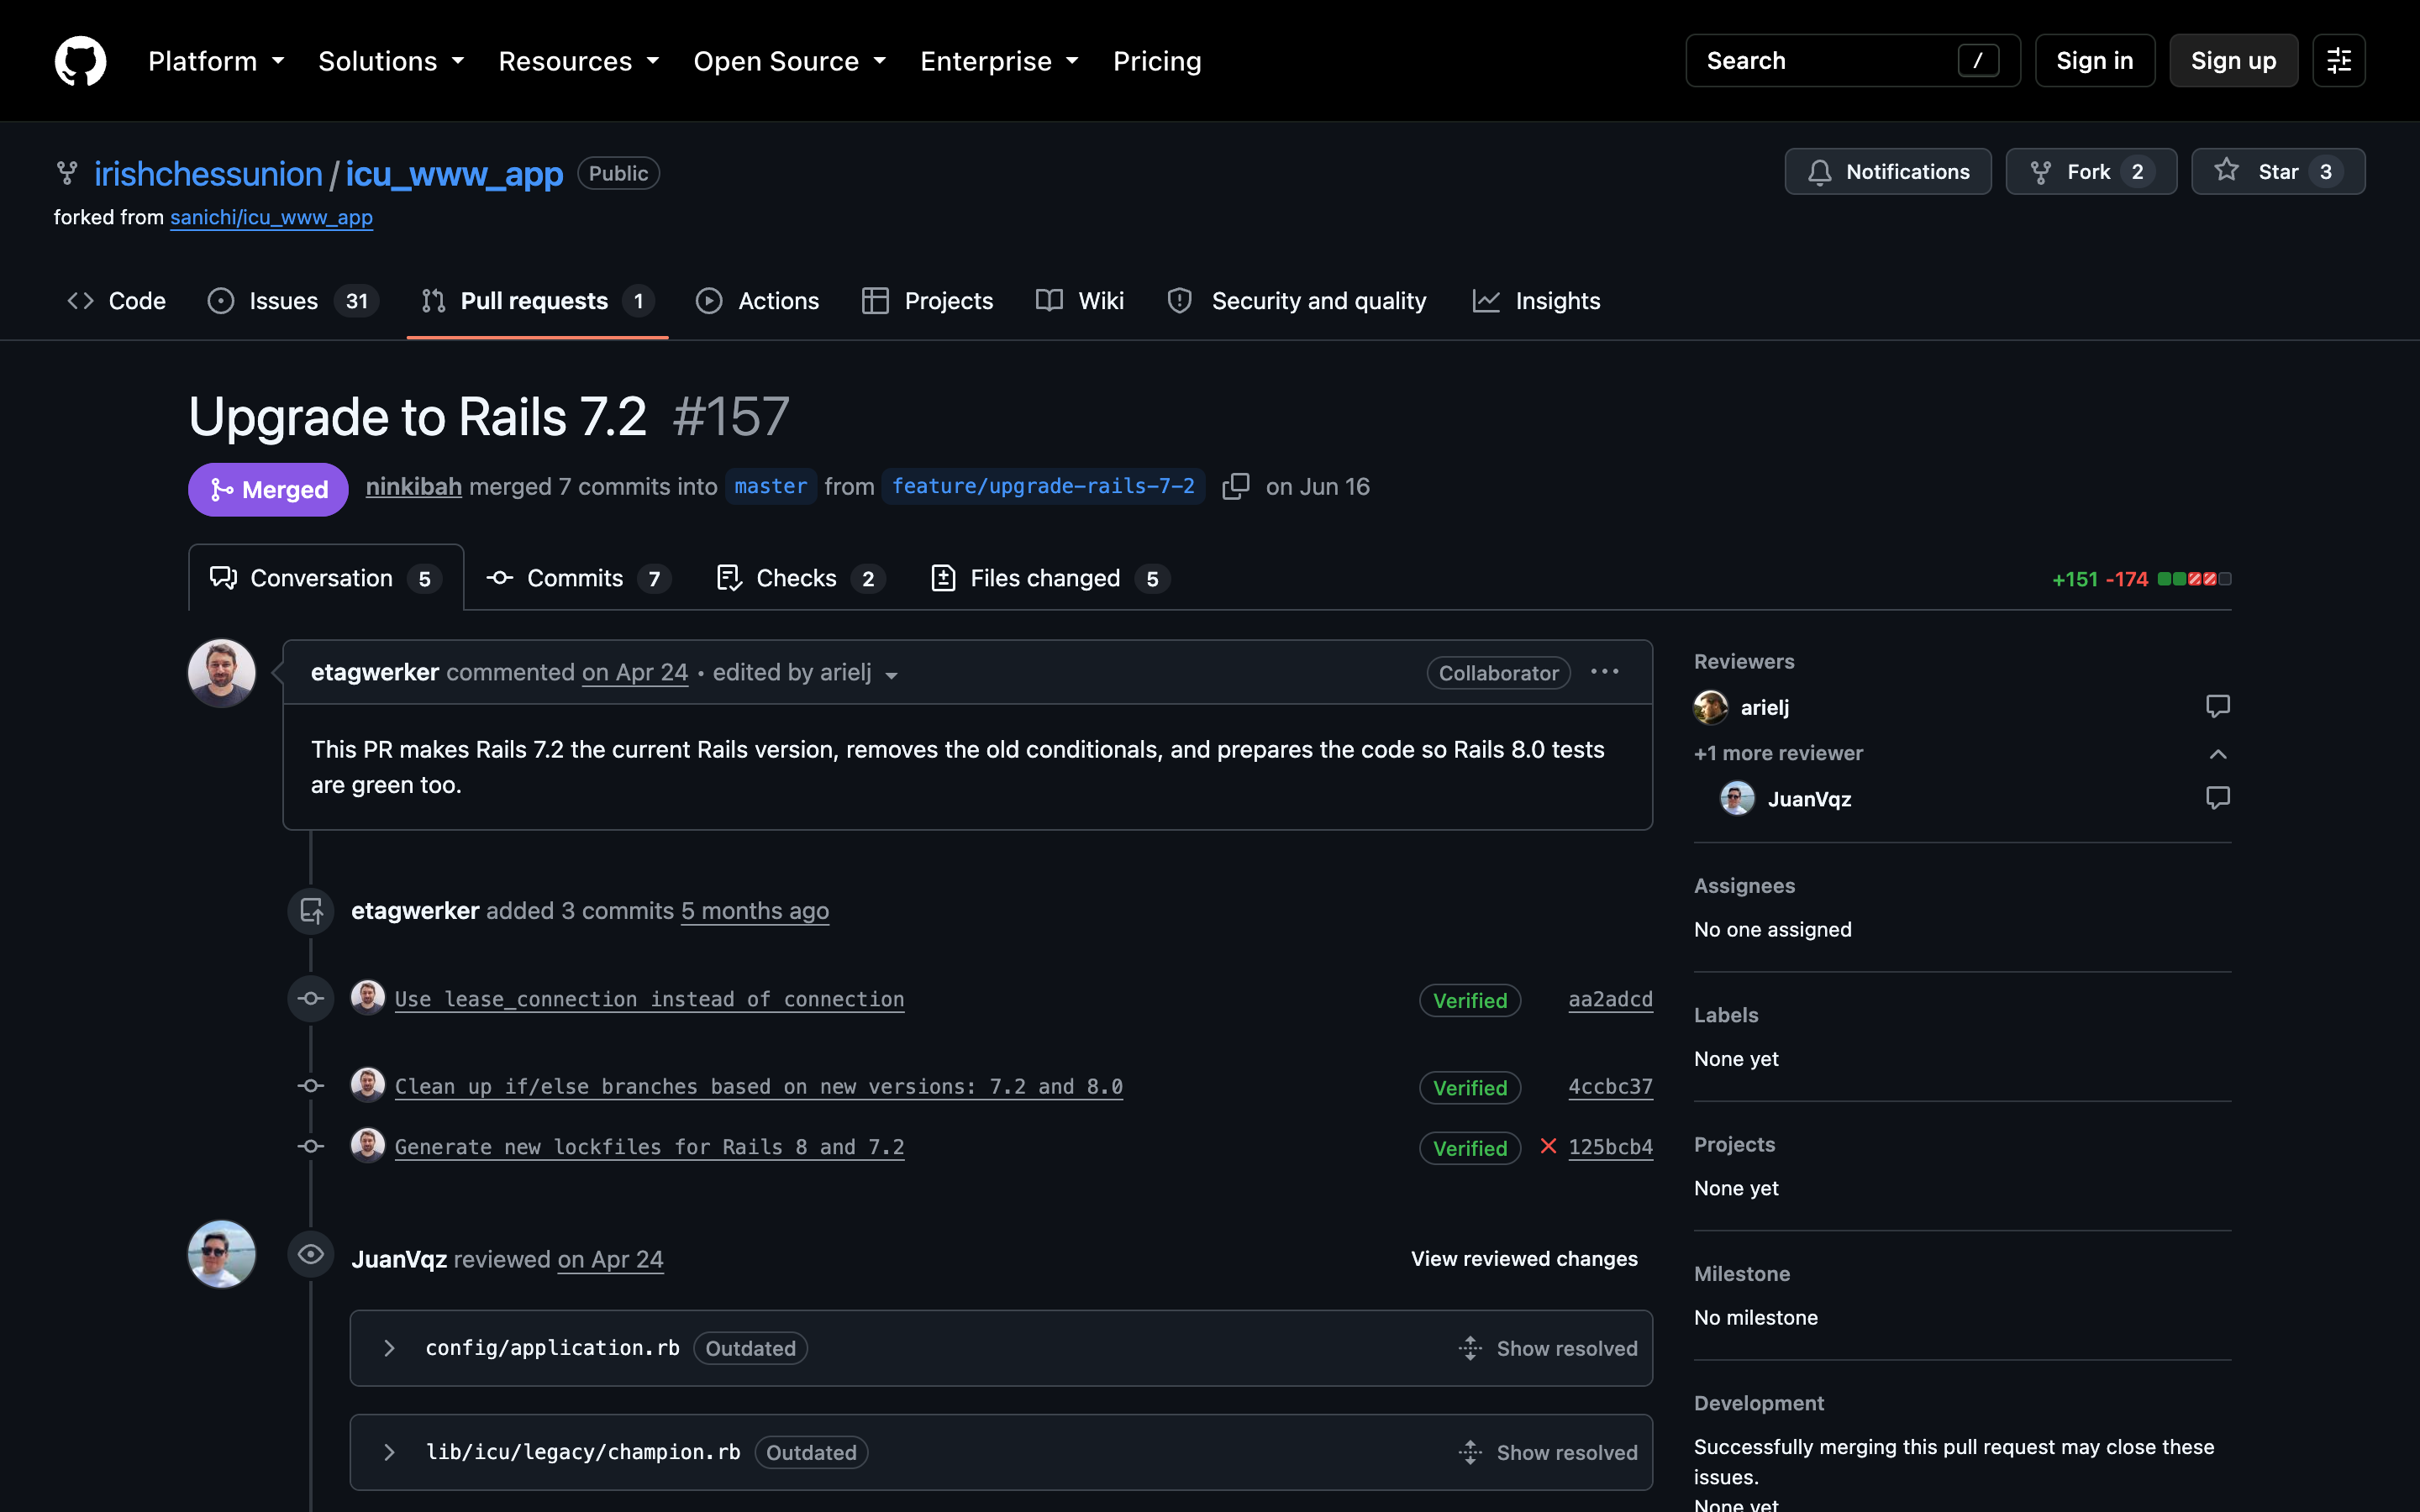This screenshot has height=1512, width=2420.
Task: Click the diffstat +151 -174 color blocks
Action: 2194,579
